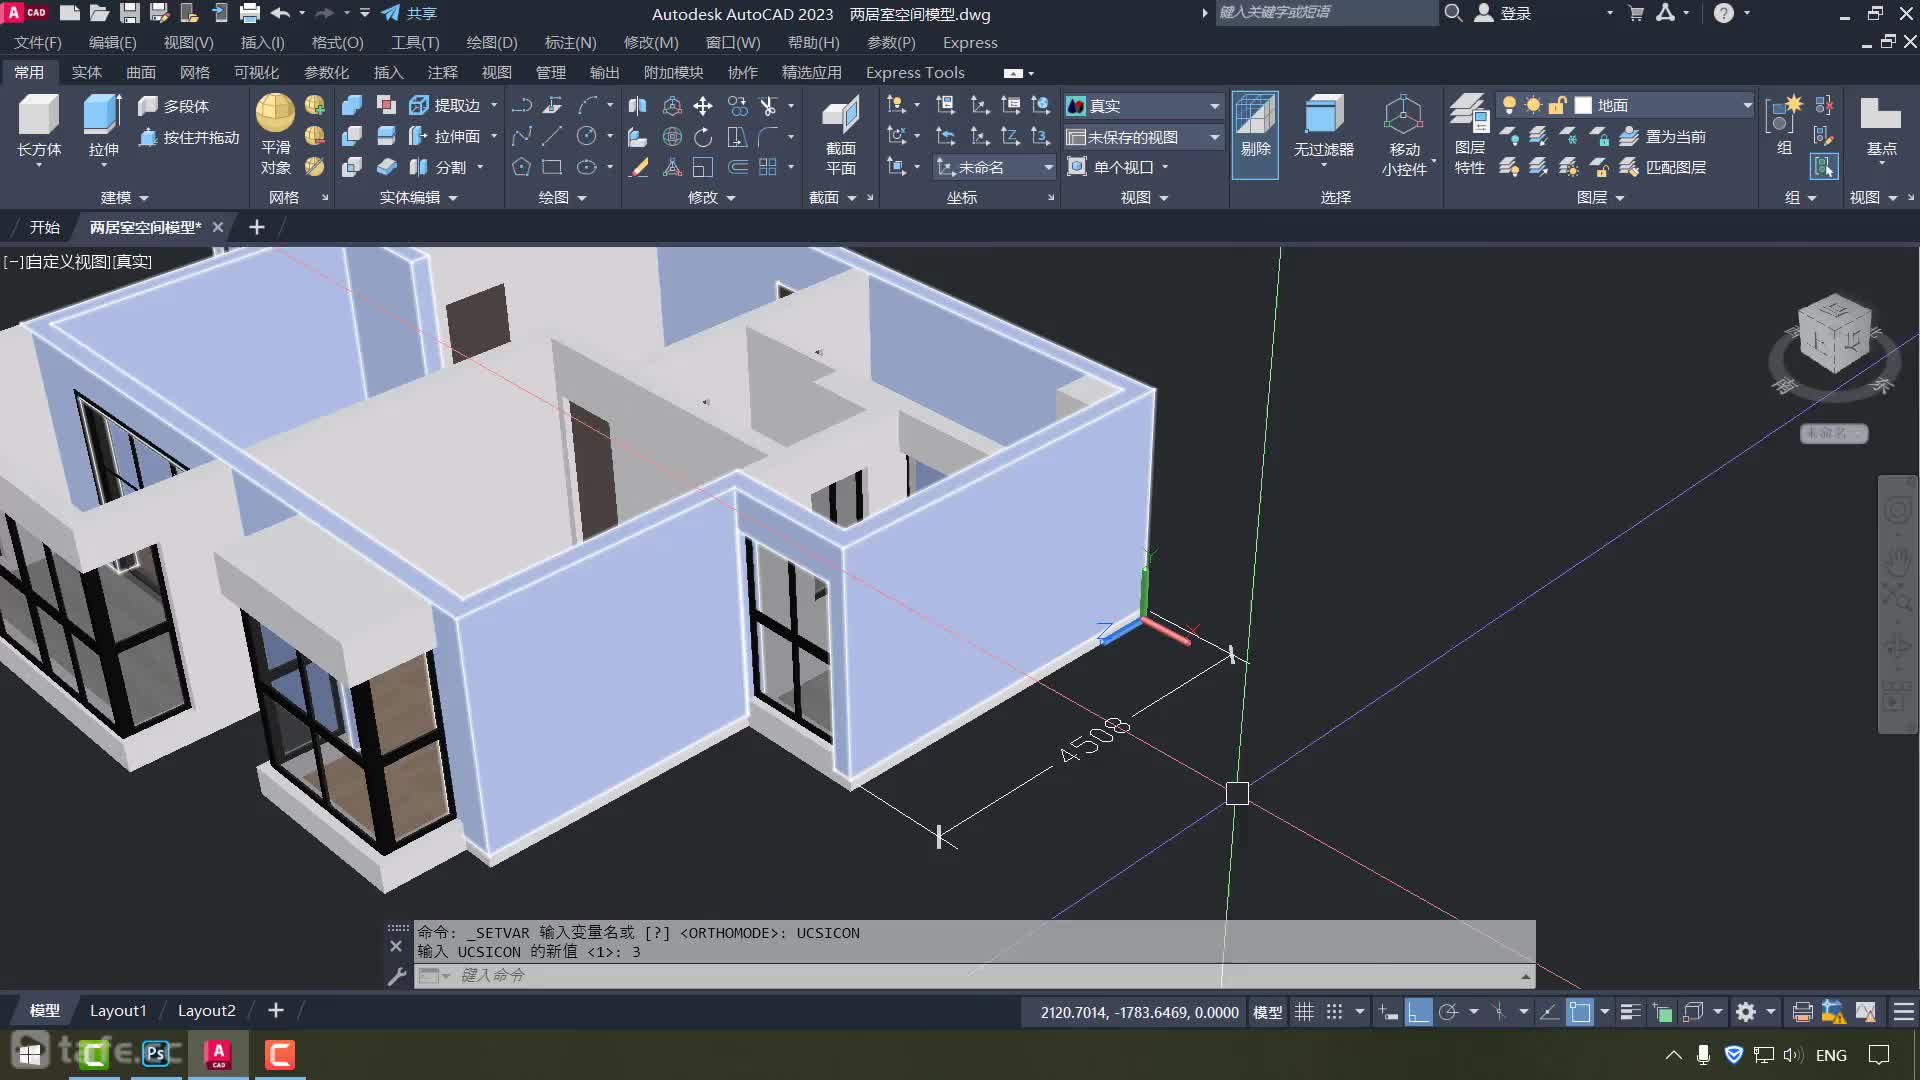Screen dimensions: 1920x1080
Task: Open the 未命名 UCS dropdown
Action: (995, 167)
